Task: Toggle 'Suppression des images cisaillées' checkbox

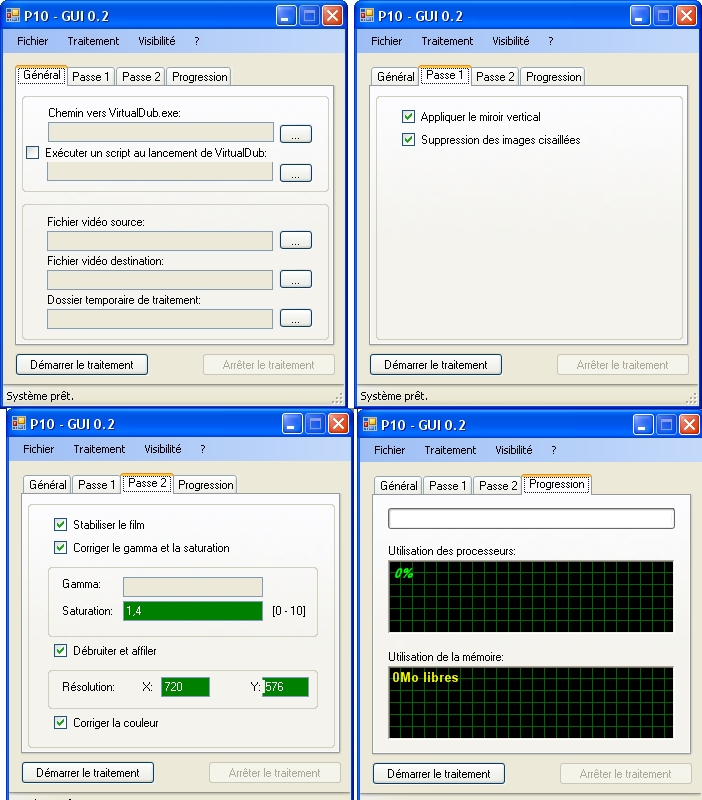Action: tap(408, 140)
